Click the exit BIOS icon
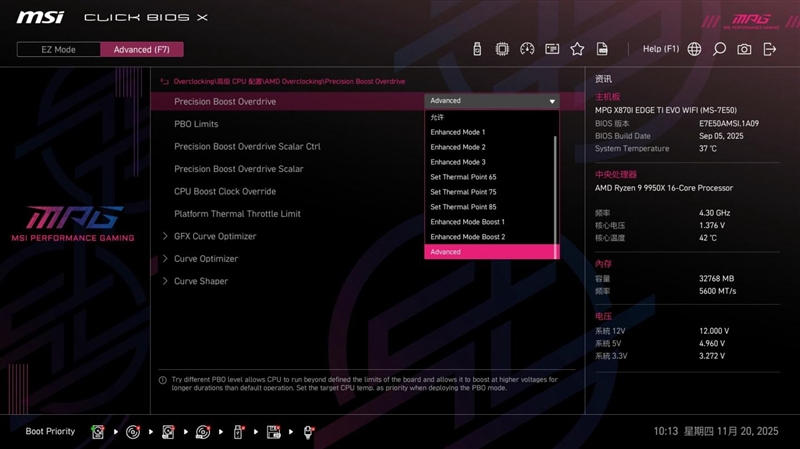Viewport: 800px width, 449px height. [x=769, y=49]
